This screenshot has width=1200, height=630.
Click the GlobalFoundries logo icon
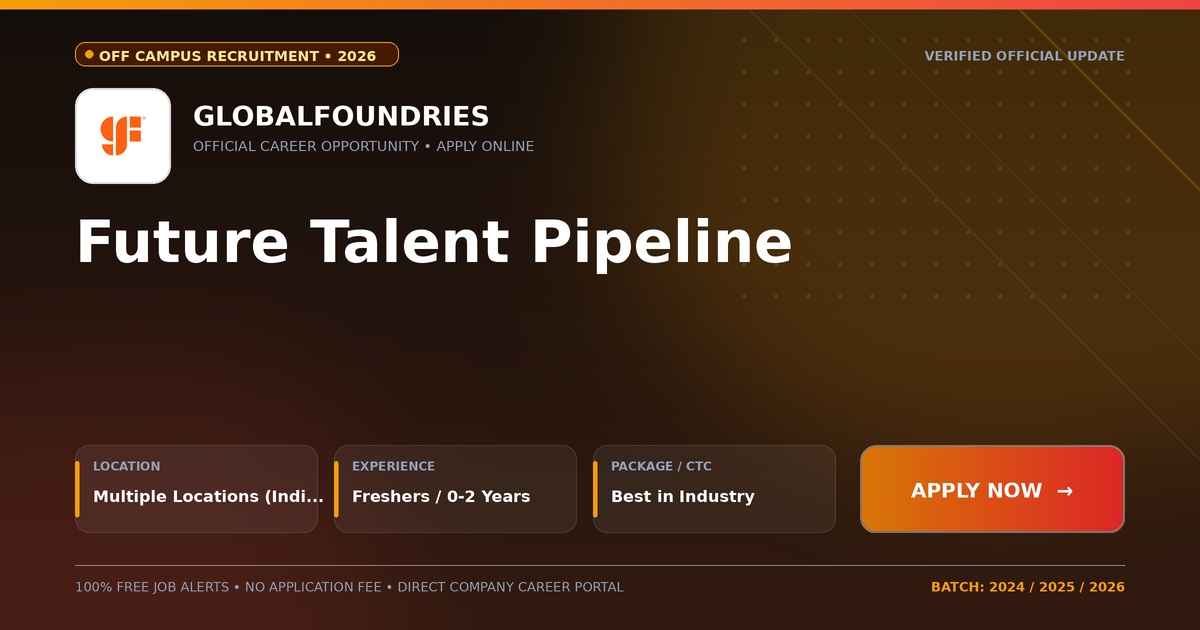(x=123, y=136)
